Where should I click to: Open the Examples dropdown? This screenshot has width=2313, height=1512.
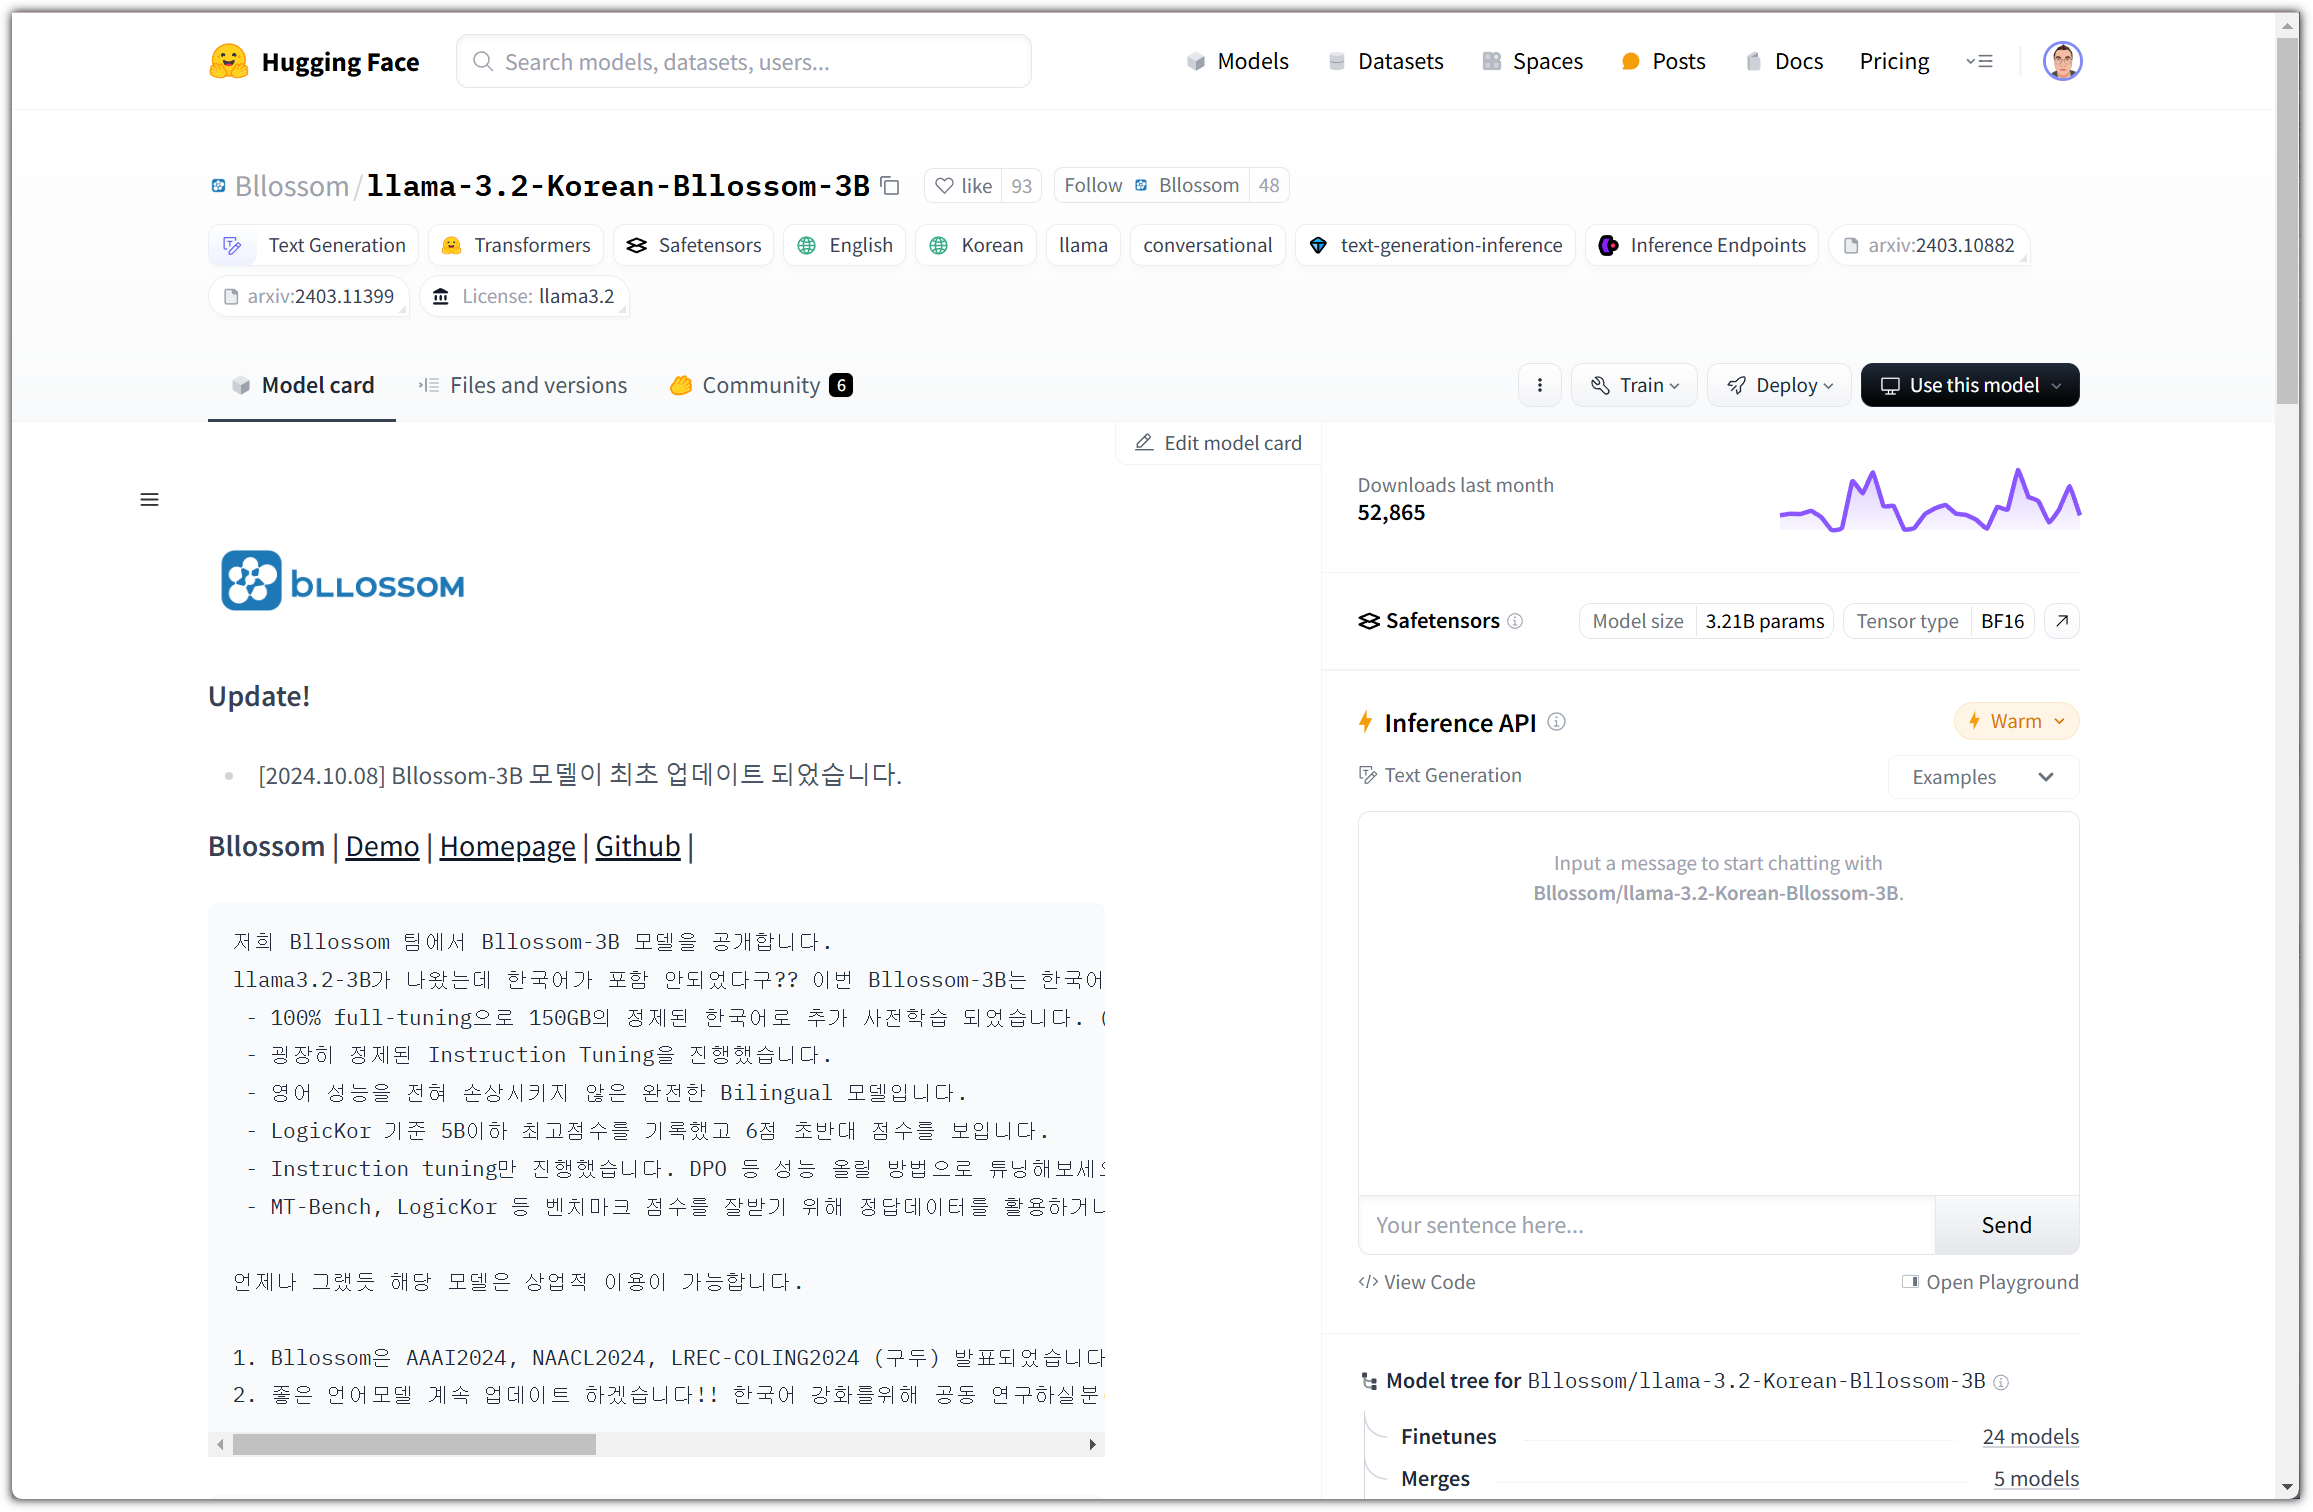tap(1982, 777)
